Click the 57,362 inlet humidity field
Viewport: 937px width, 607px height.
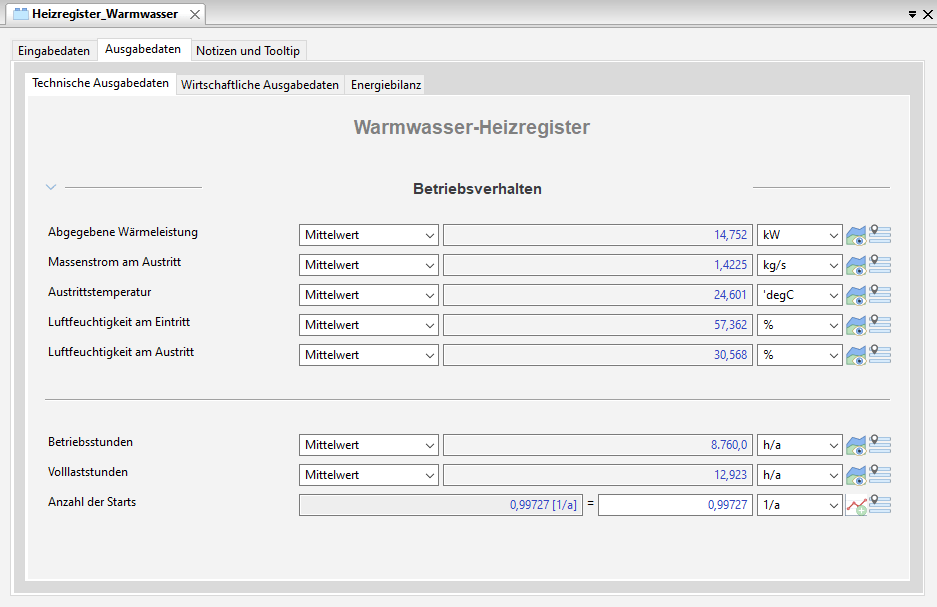click(x=598, y=324)
